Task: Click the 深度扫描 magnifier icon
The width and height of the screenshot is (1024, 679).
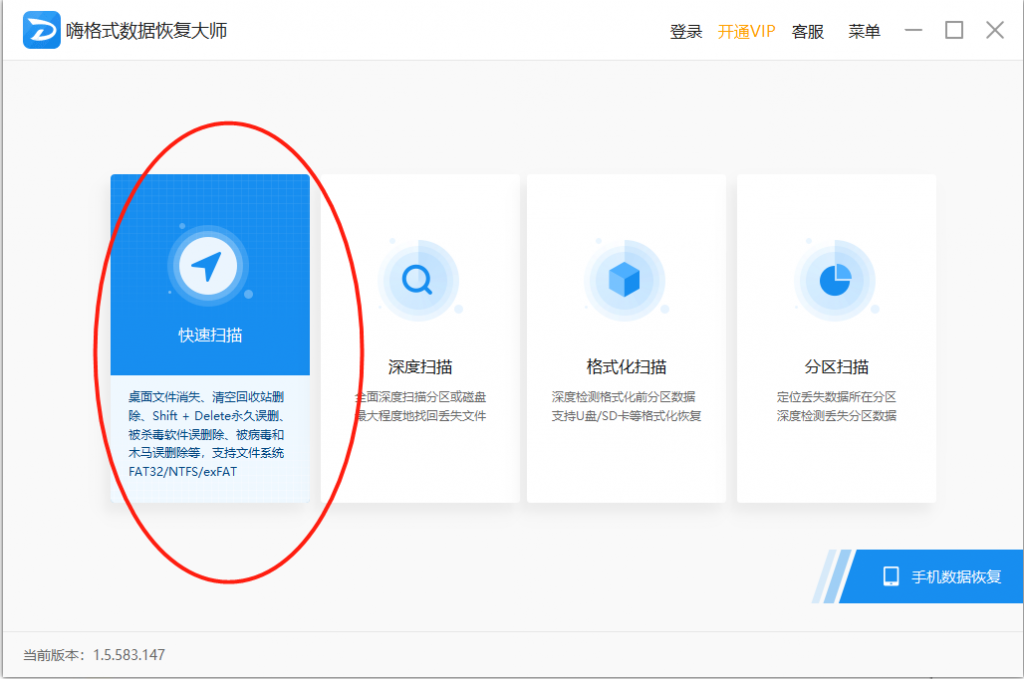Action: pyautogui.click(x=417, y=280)
